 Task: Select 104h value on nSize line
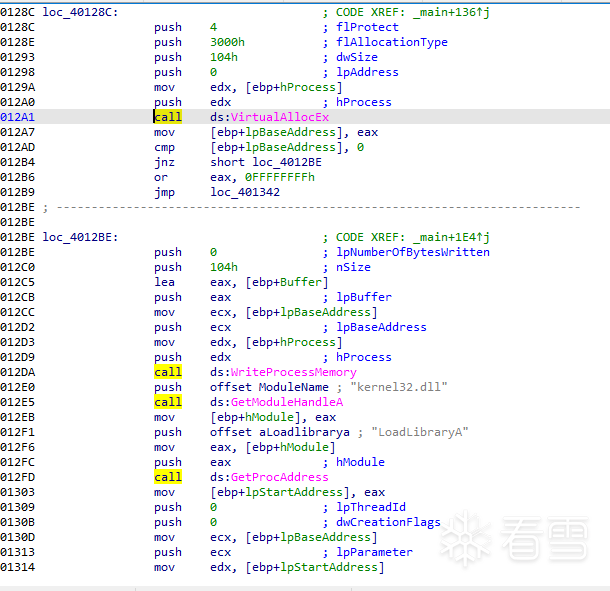[x=224, y=267]
